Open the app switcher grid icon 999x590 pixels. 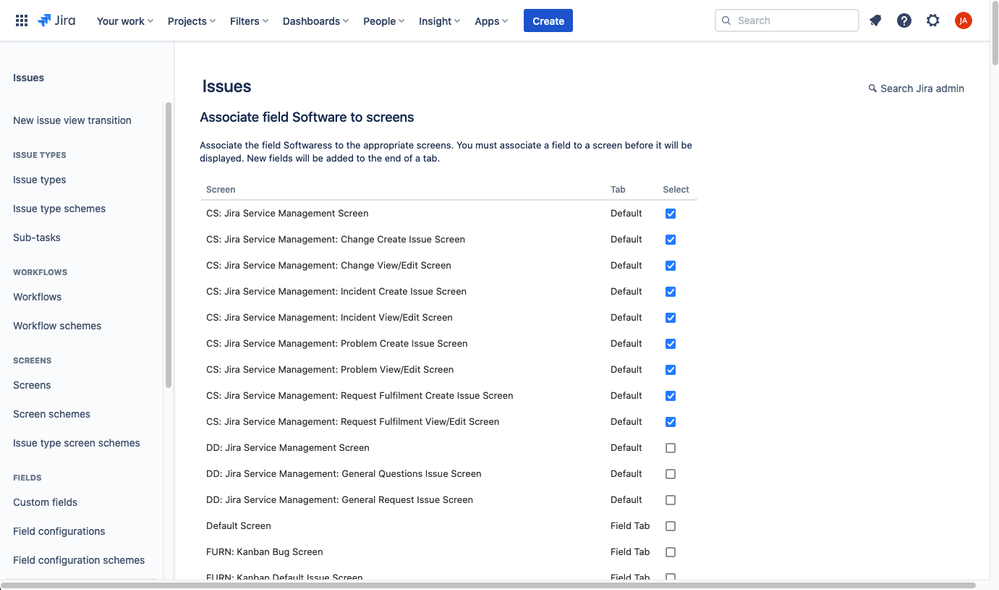tap(22, 20)
